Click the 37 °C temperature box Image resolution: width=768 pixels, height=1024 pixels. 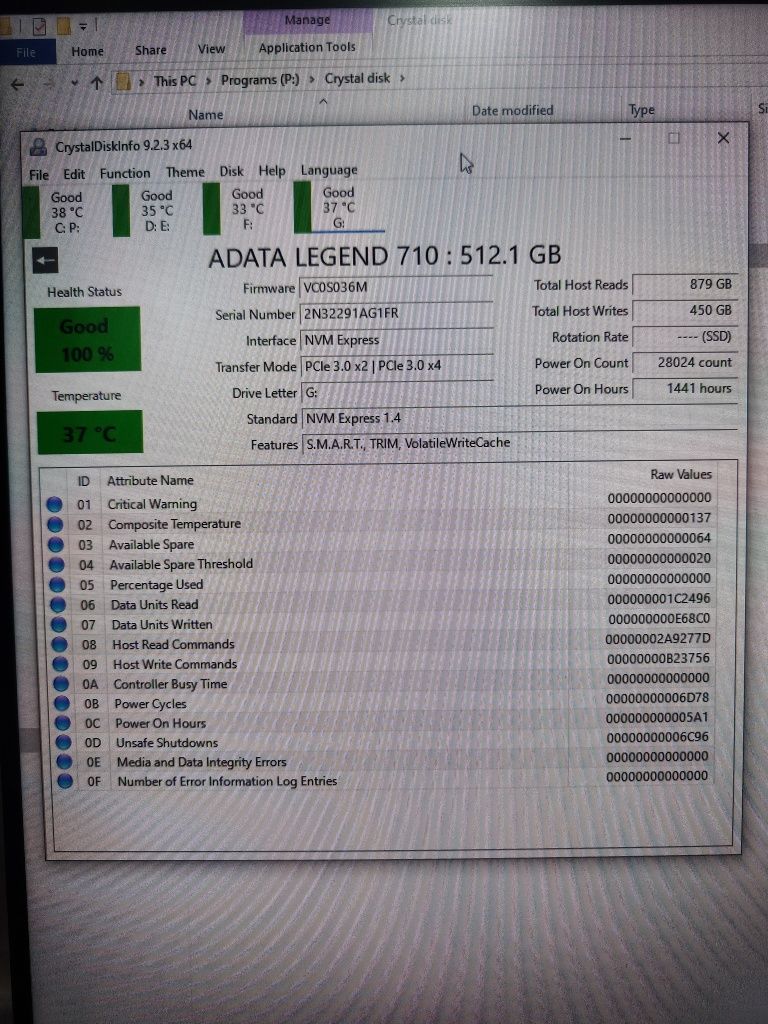coord(89,432)
